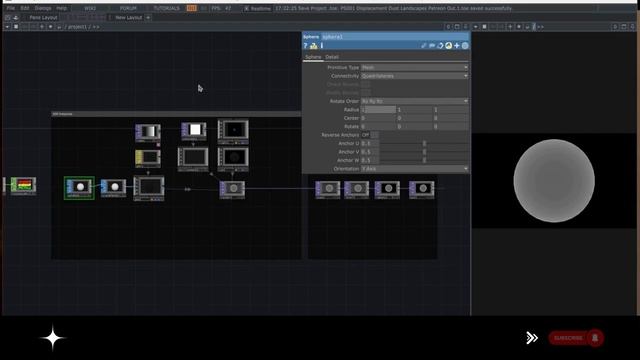Click the forward arrows icon in viewer toolbar

pos(540,27)
